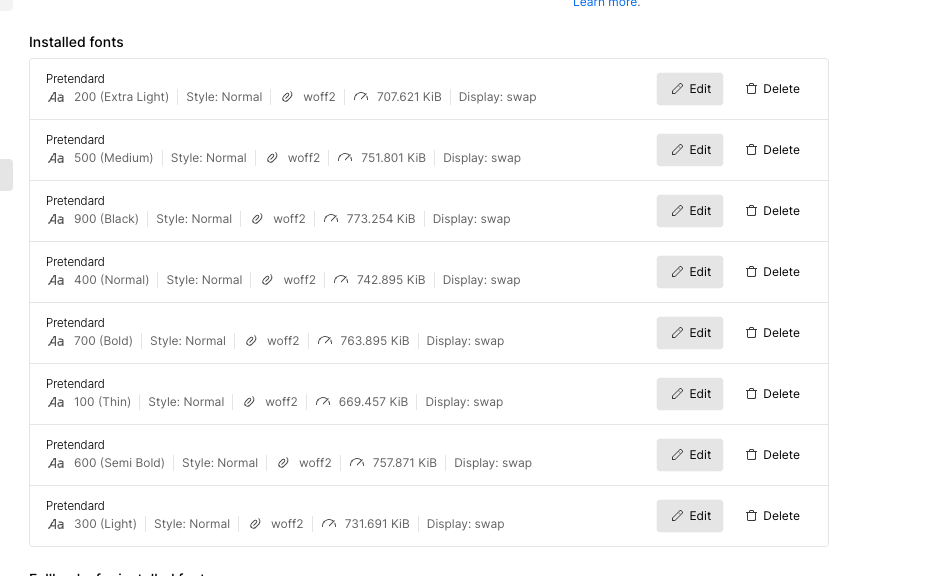This screenshot has width=941, height=576.
Task: Delete the Pretendard 100 Thin font
Action: [x=772, y=394]
